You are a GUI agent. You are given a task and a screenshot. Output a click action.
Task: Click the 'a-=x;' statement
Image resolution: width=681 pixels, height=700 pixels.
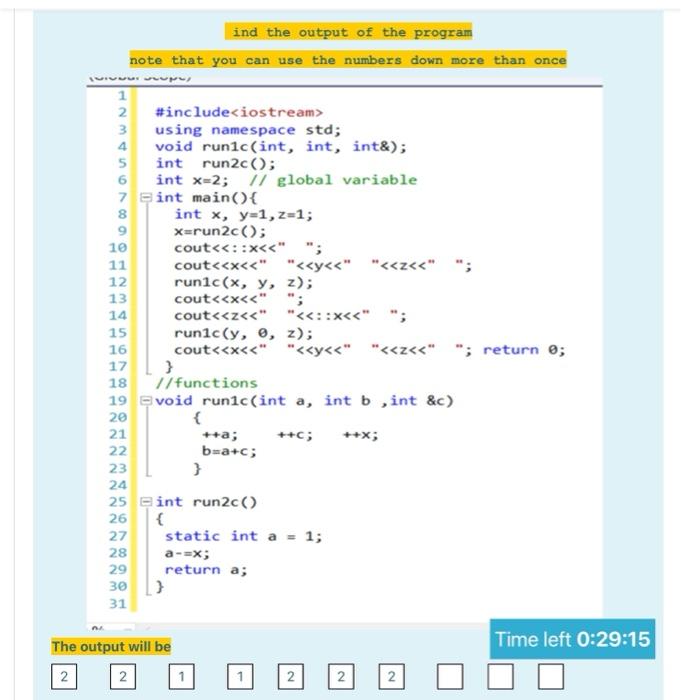[x=187, y=553]
